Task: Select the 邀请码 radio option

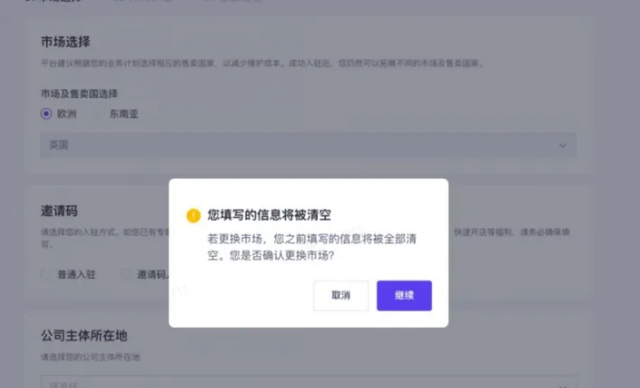Action: tap(126, 275)
